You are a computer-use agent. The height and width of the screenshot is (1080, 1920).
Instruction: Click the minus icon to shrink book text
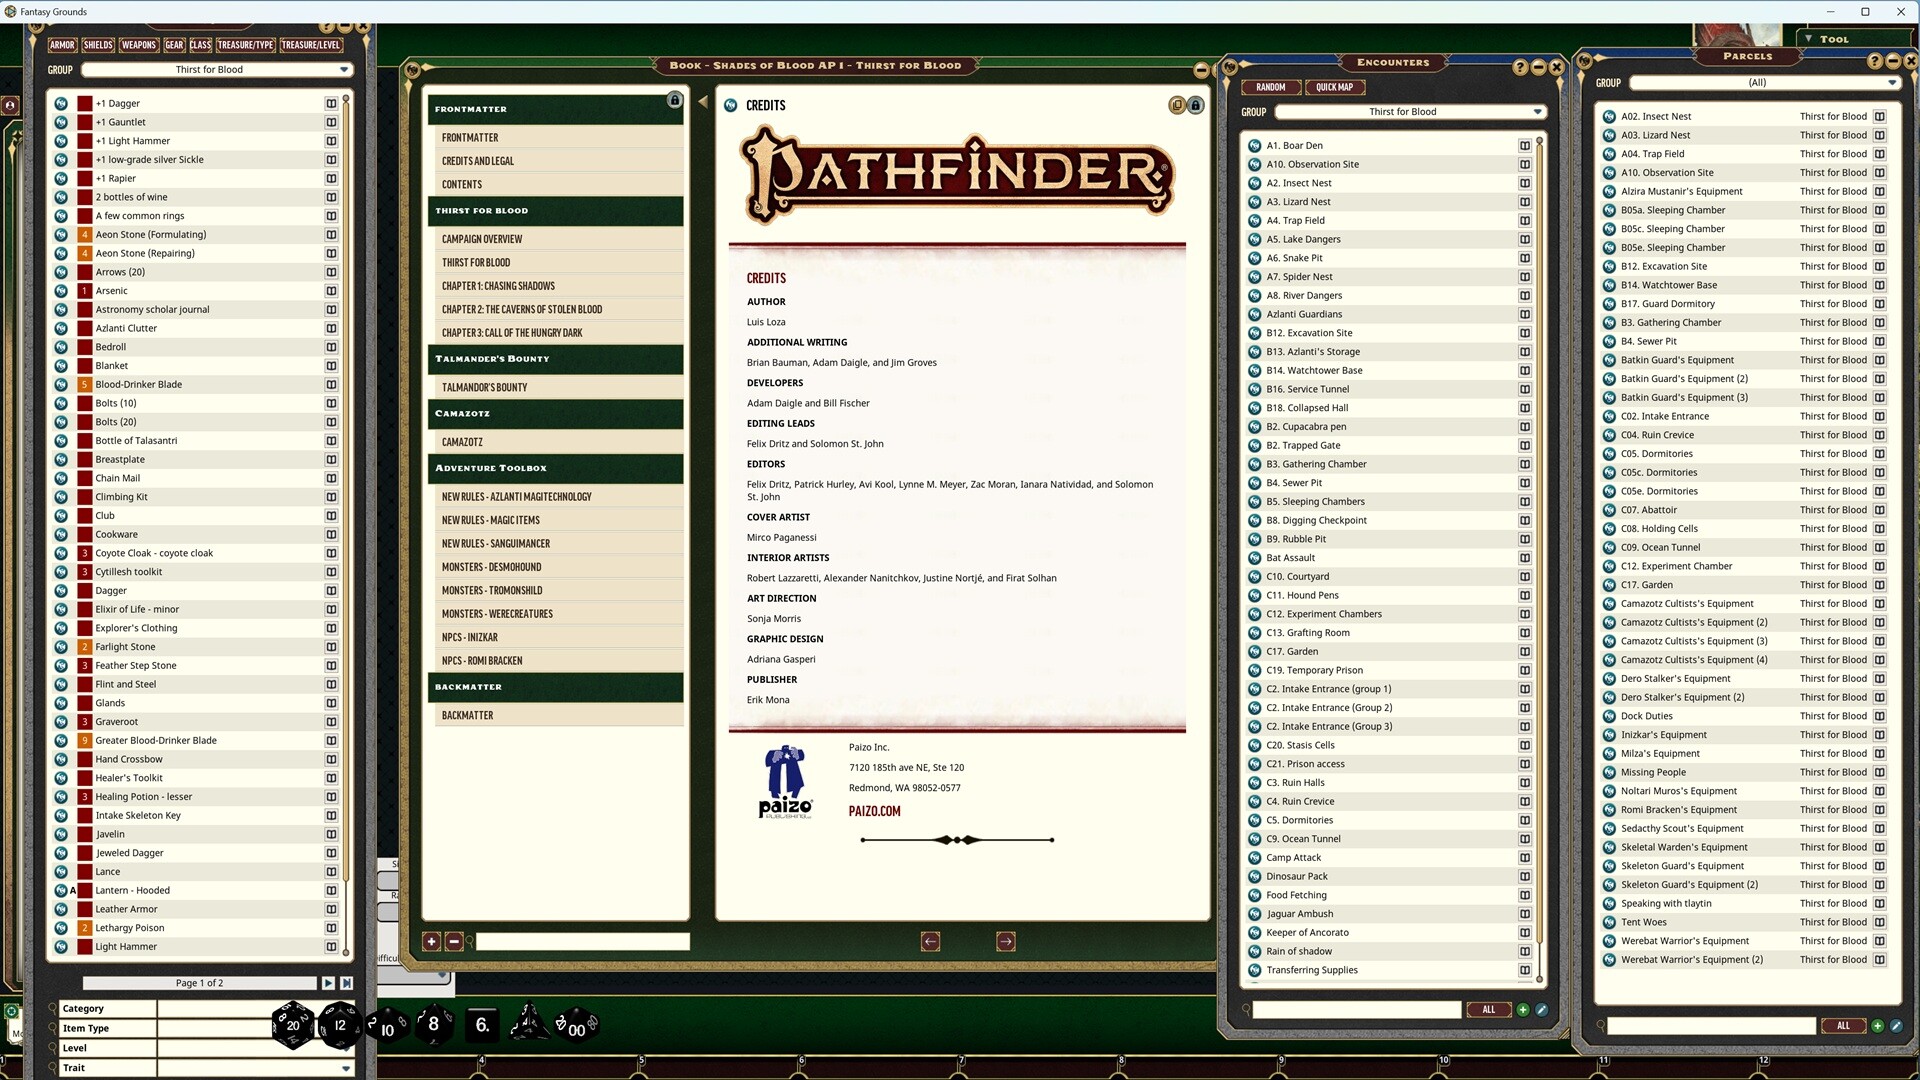(x=453, y=941)
